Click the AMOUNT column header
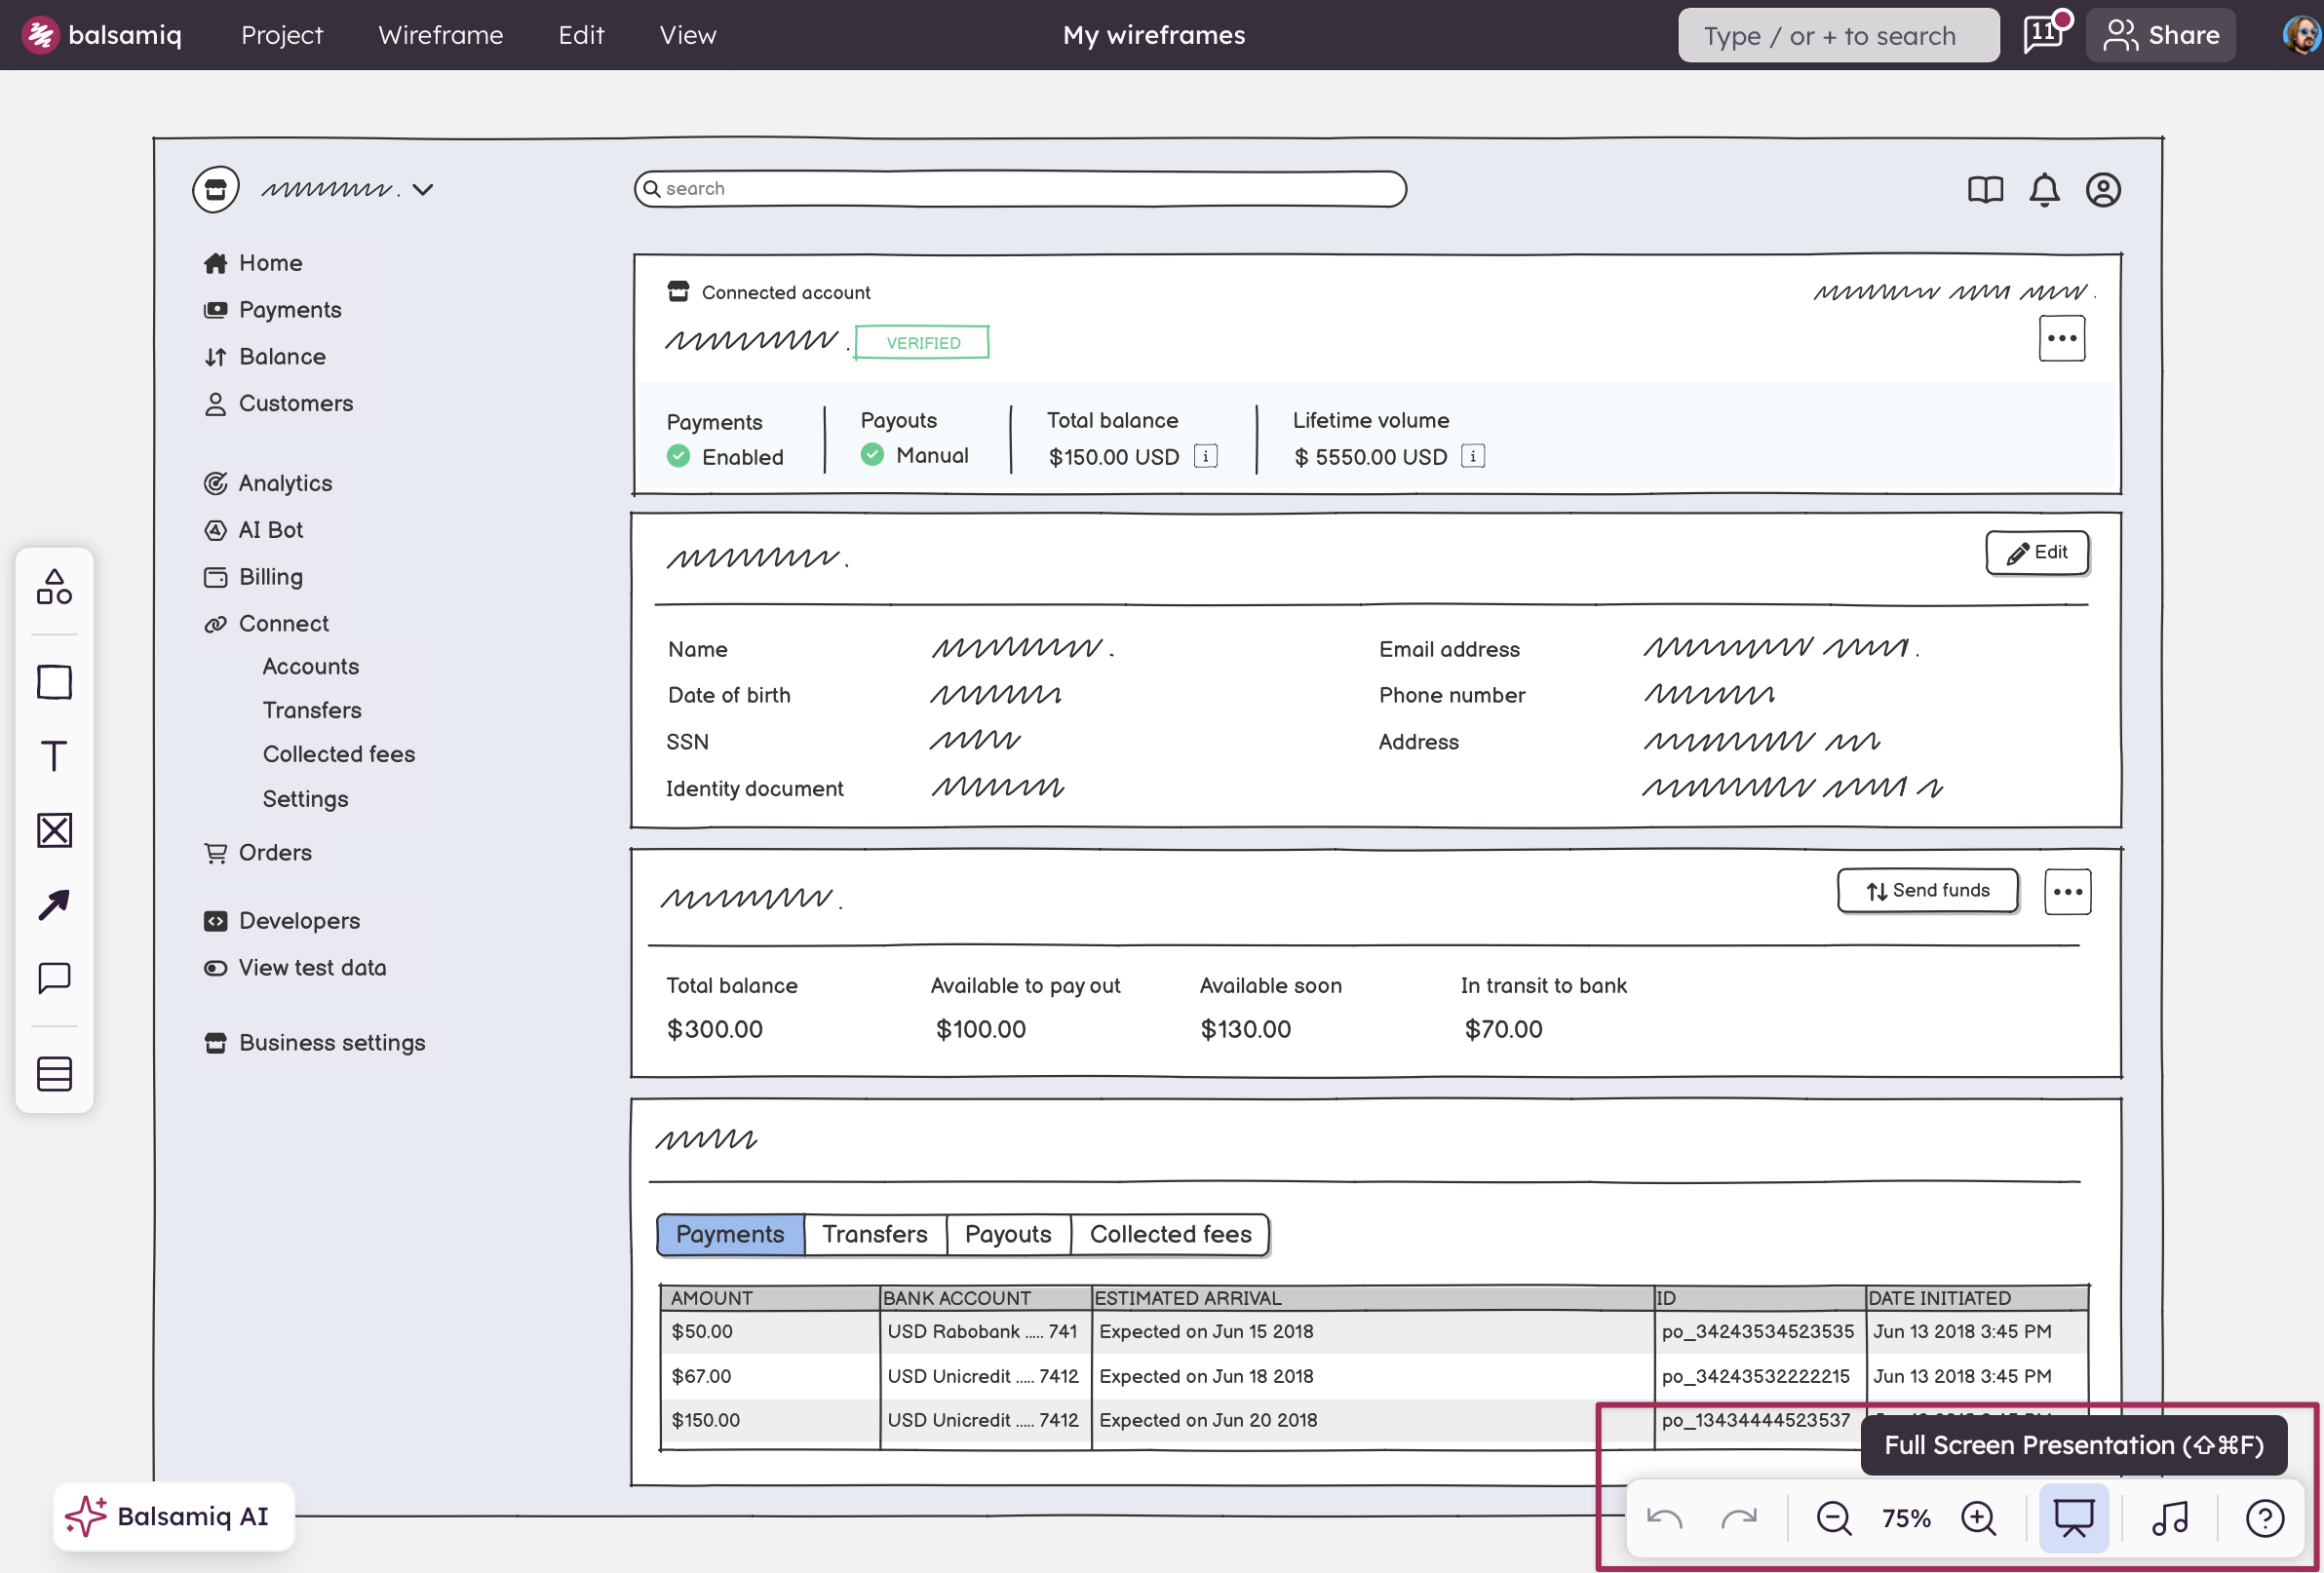 coord(770,1298)
